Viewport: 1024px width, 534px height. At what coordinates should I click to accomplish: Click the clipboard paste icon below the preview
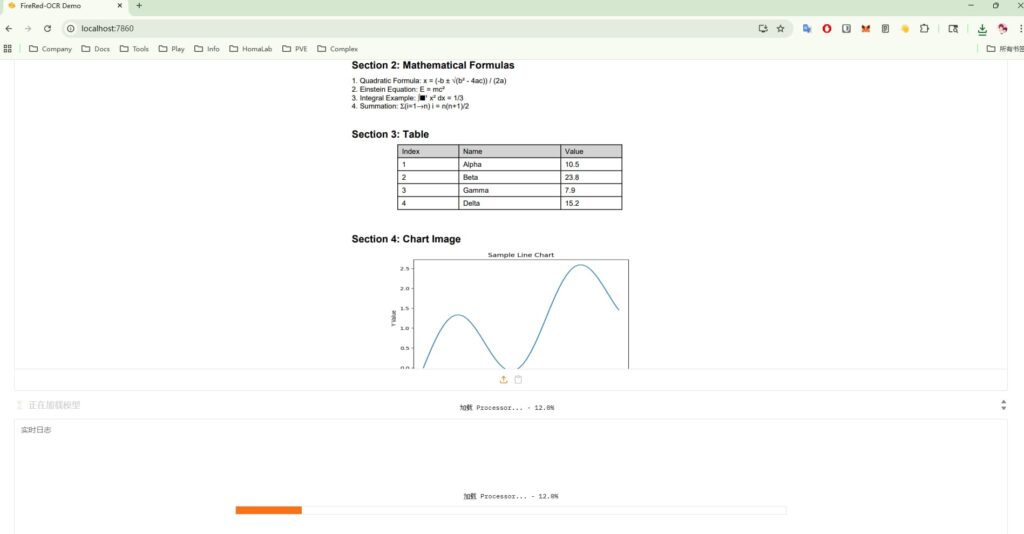518,379
